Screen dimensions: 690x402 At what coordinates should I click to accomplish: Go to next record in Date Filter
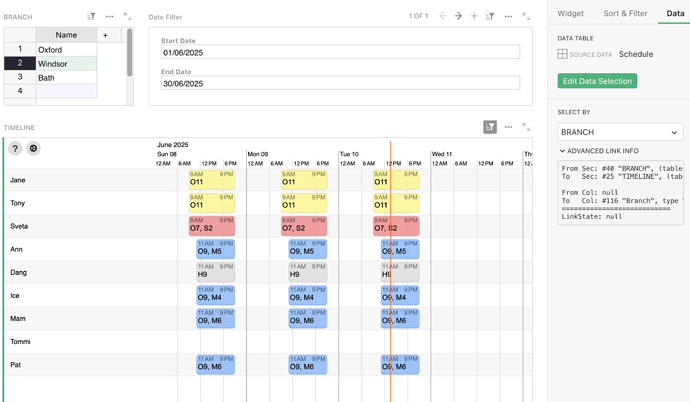click(458, 17)
